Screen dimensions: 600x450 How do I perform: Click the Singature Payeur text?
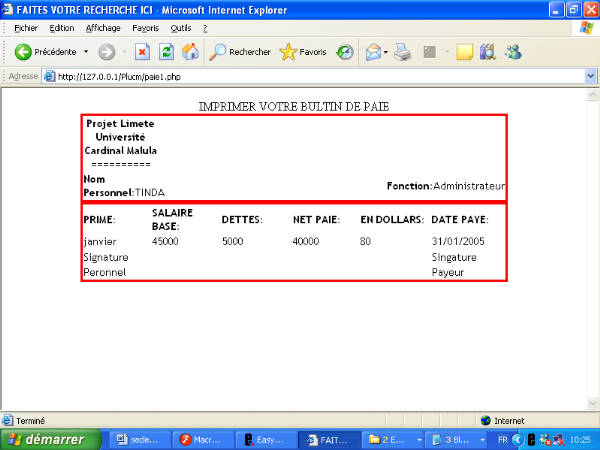click(x=454, y=265)
